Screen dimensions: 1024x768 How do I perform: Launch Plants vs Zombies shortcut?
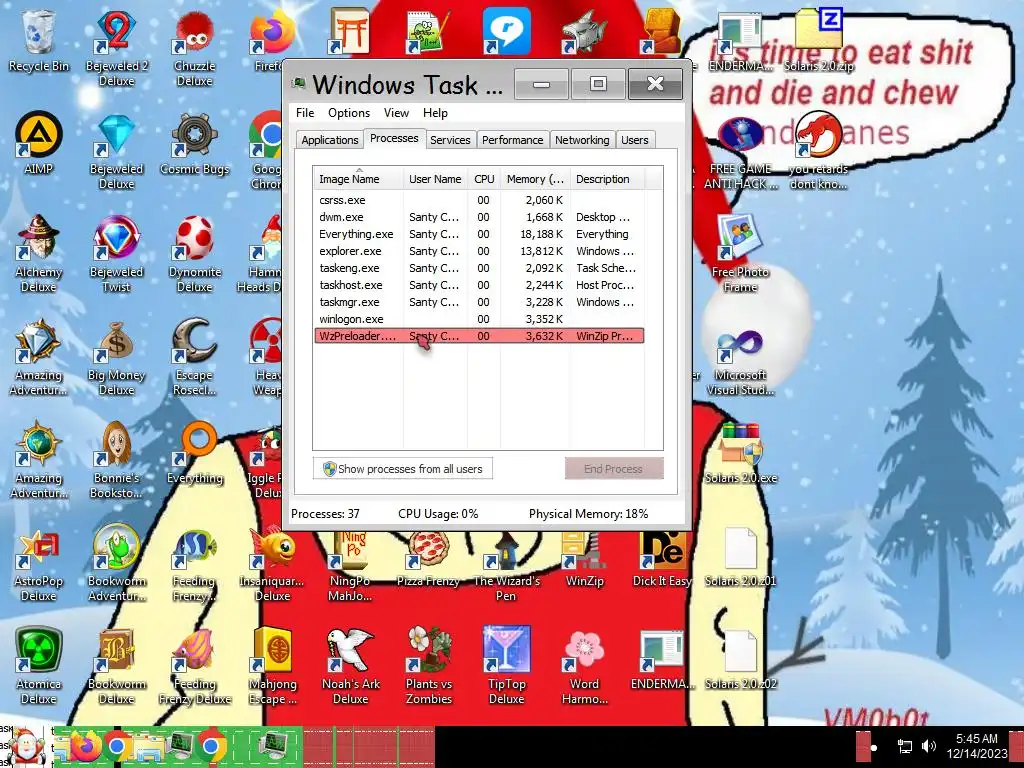(428, 667)
